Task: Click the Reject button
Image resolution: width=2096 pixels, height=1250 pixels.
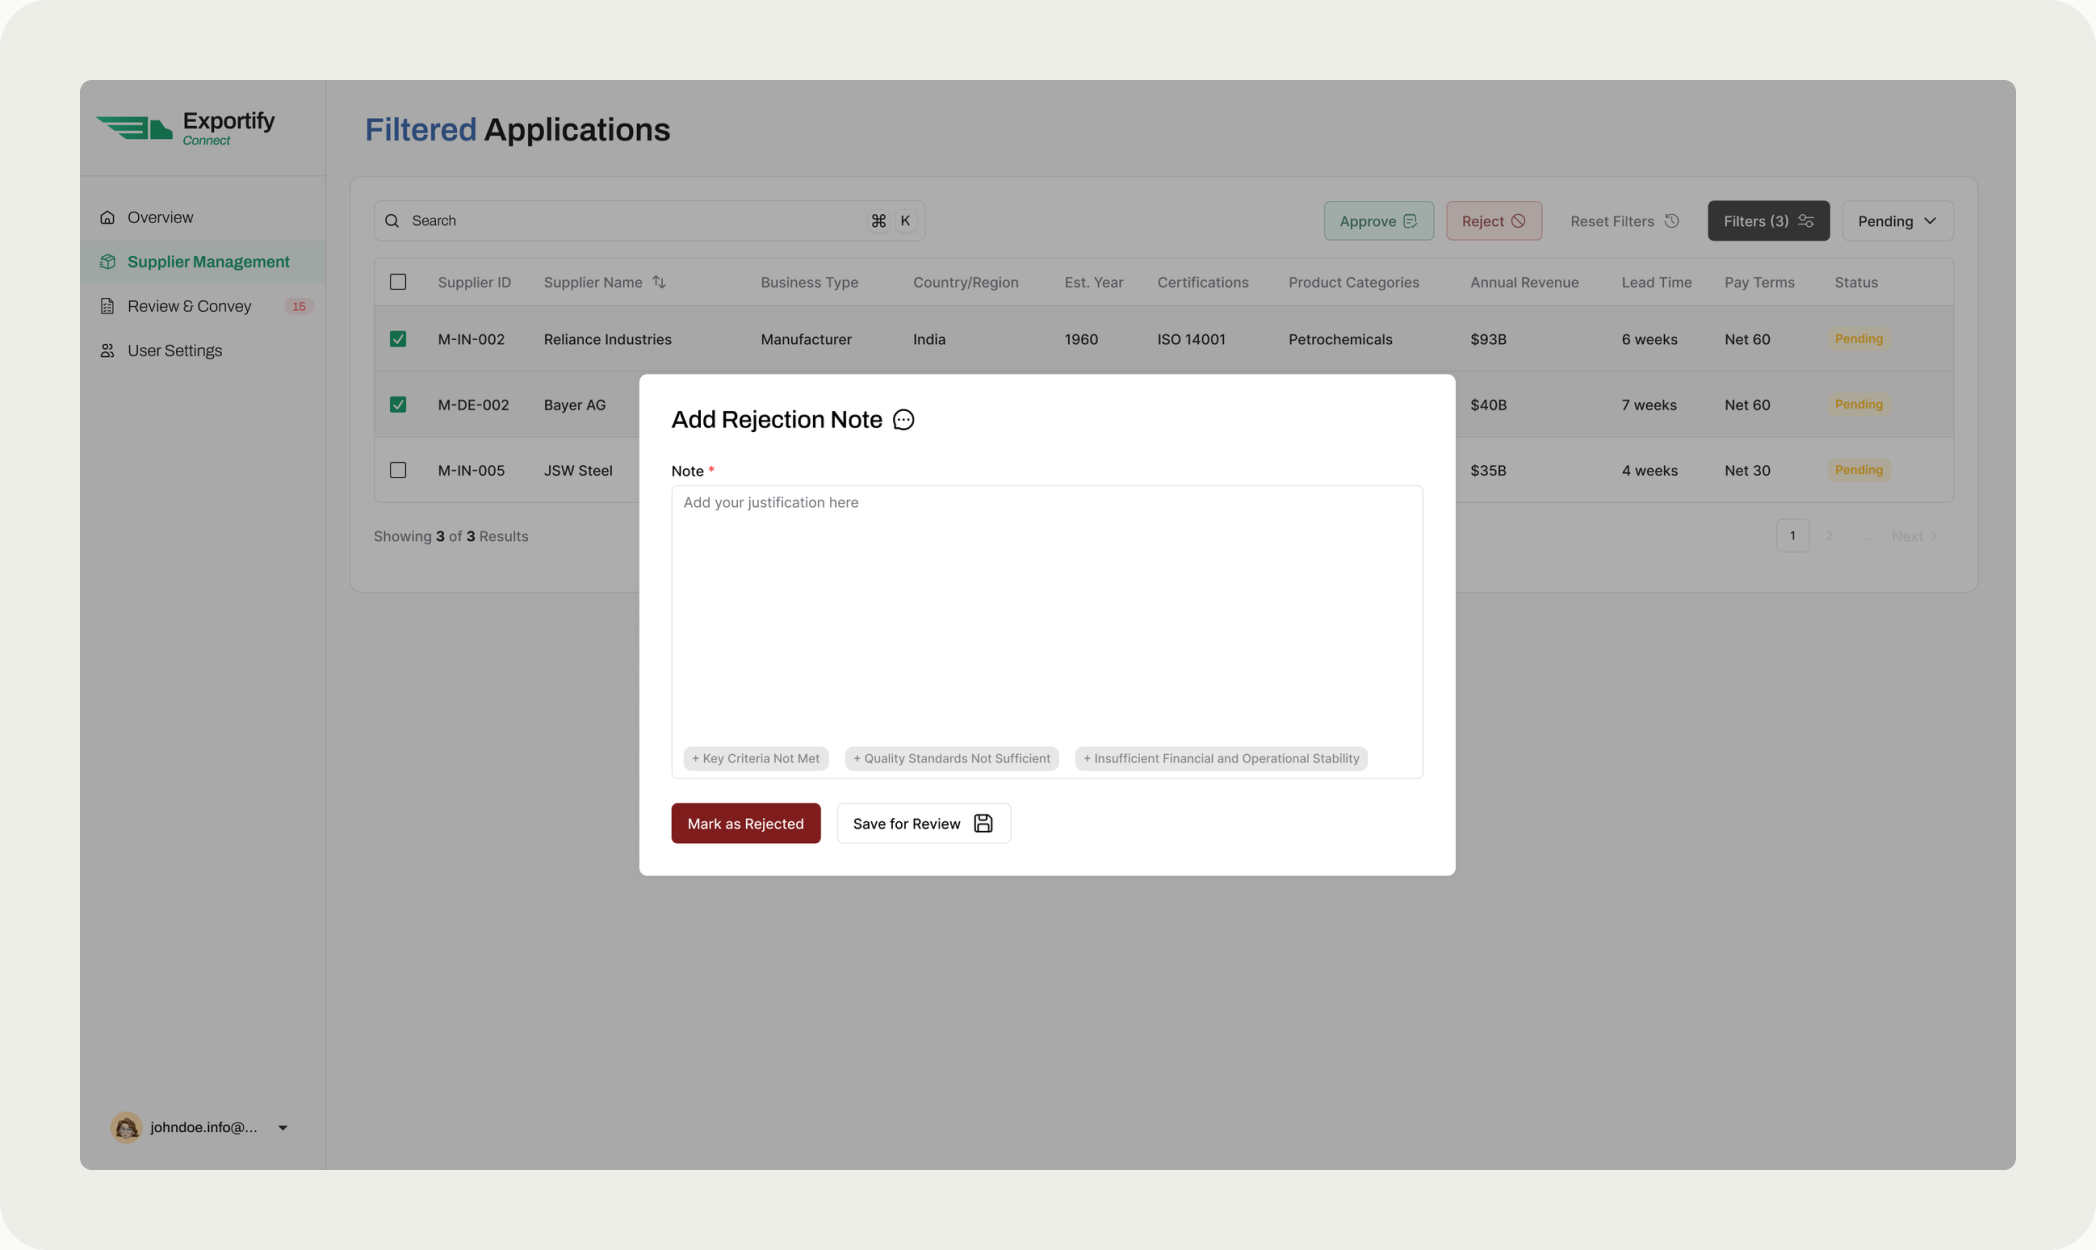Action: (x=1493, y=221)
